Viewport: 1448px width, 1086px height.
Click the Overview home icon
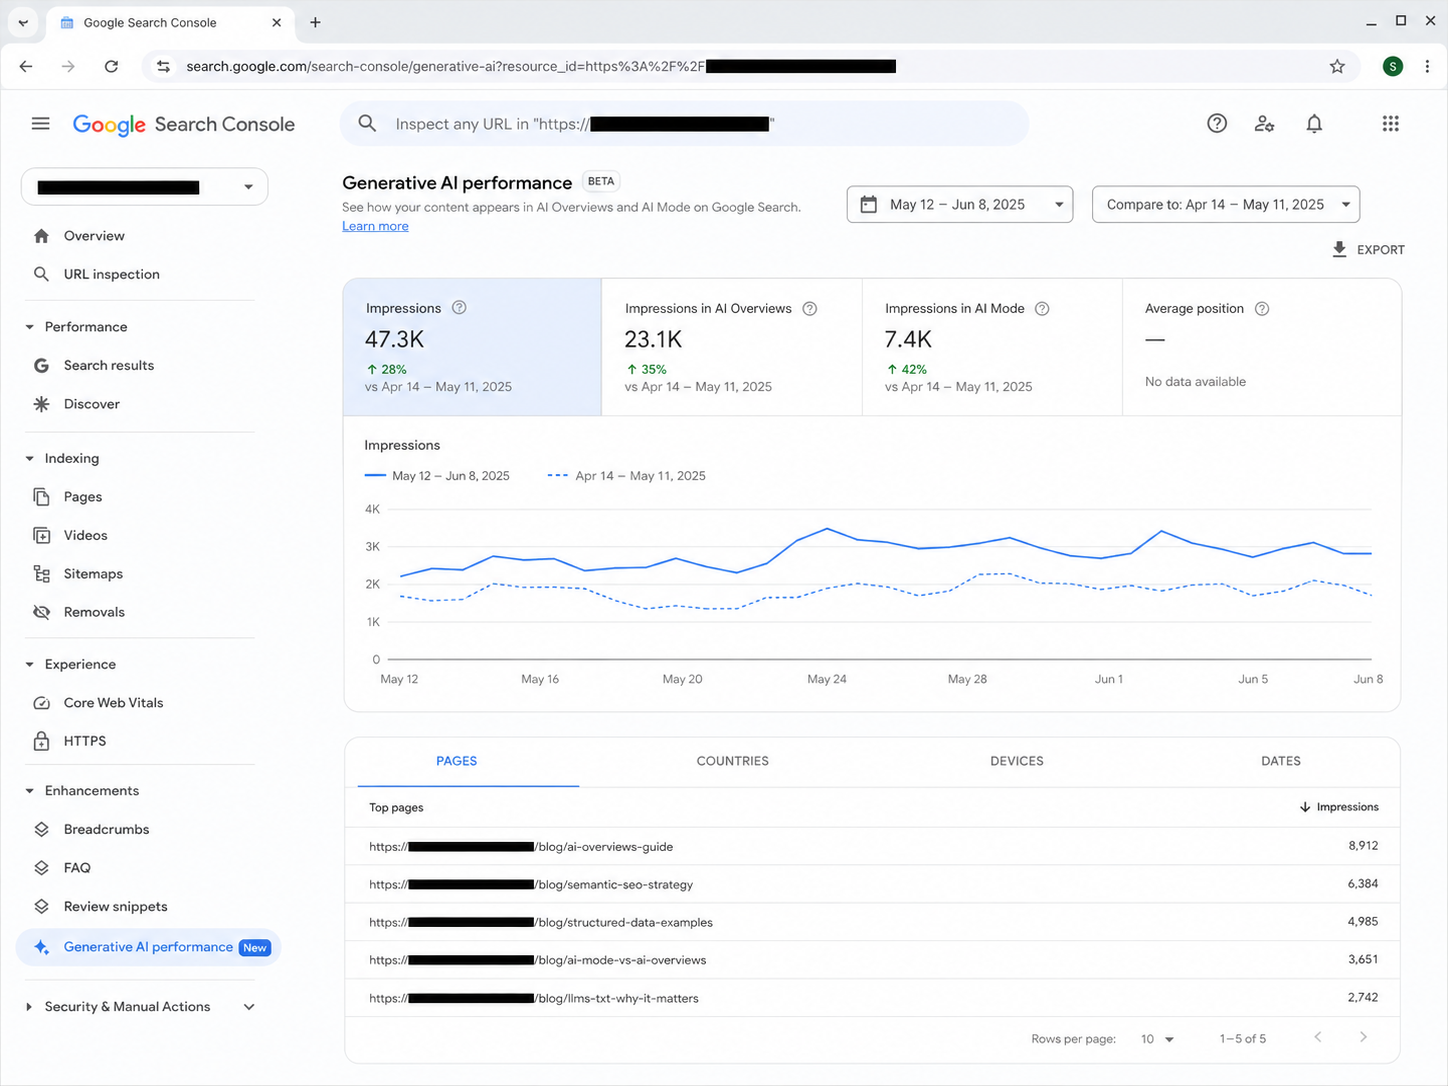[41, 236]
